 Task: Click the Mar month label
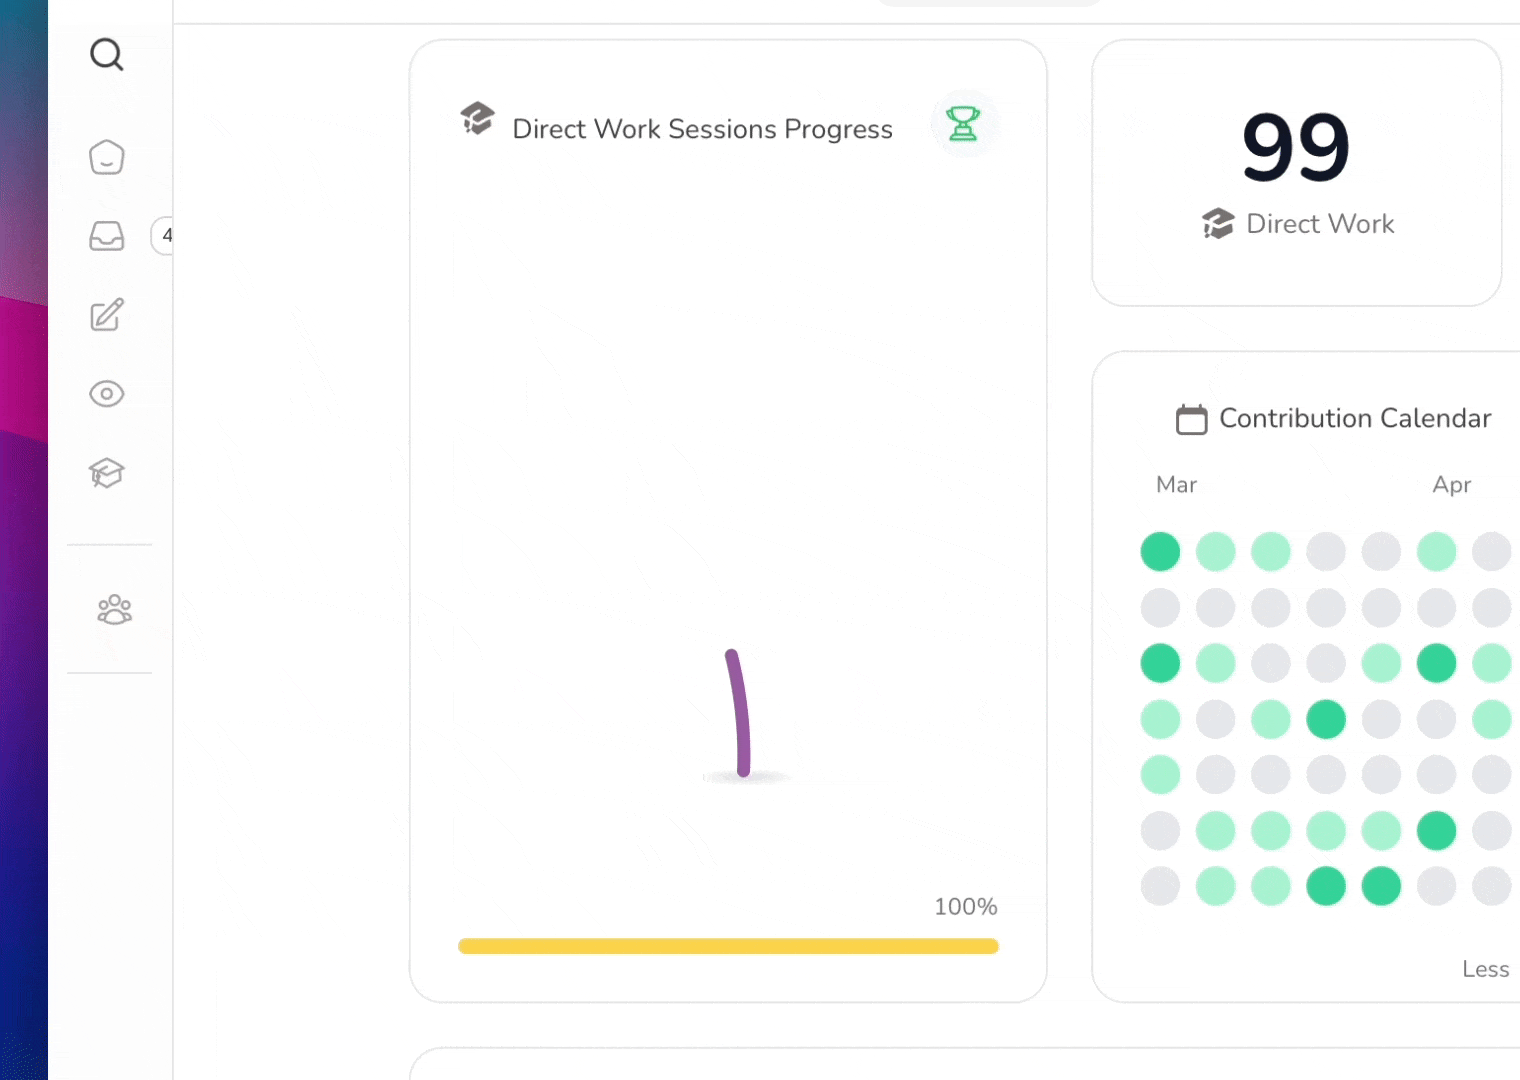click(x=1176, y=485)
